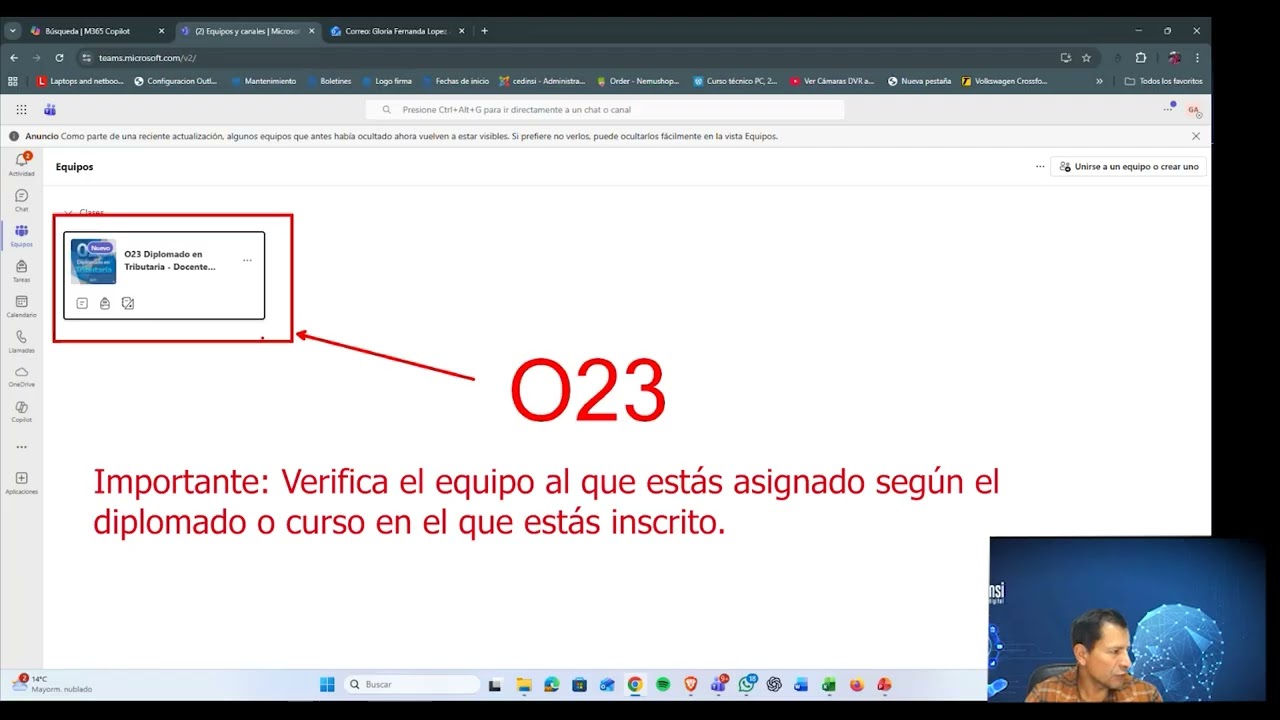The image size is (1280, 720).
Task: Collapse the Clases section
Action: point(68,213)
